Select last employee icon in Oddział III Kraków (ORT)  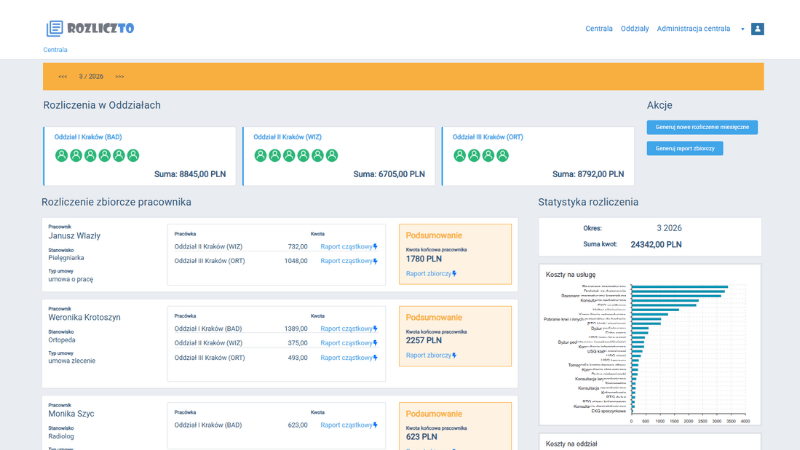tap(503, 155)
